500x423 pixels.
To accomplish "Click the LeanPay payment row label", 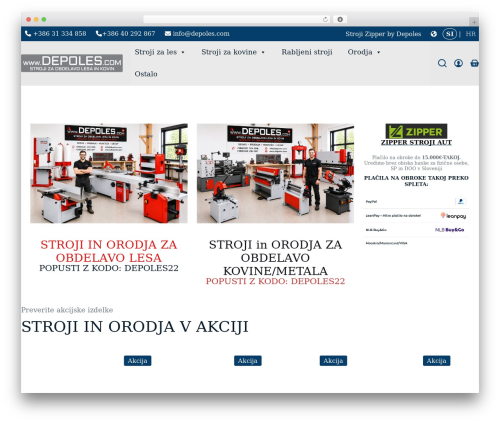I will pyautogui.click(x=393, y=216).
